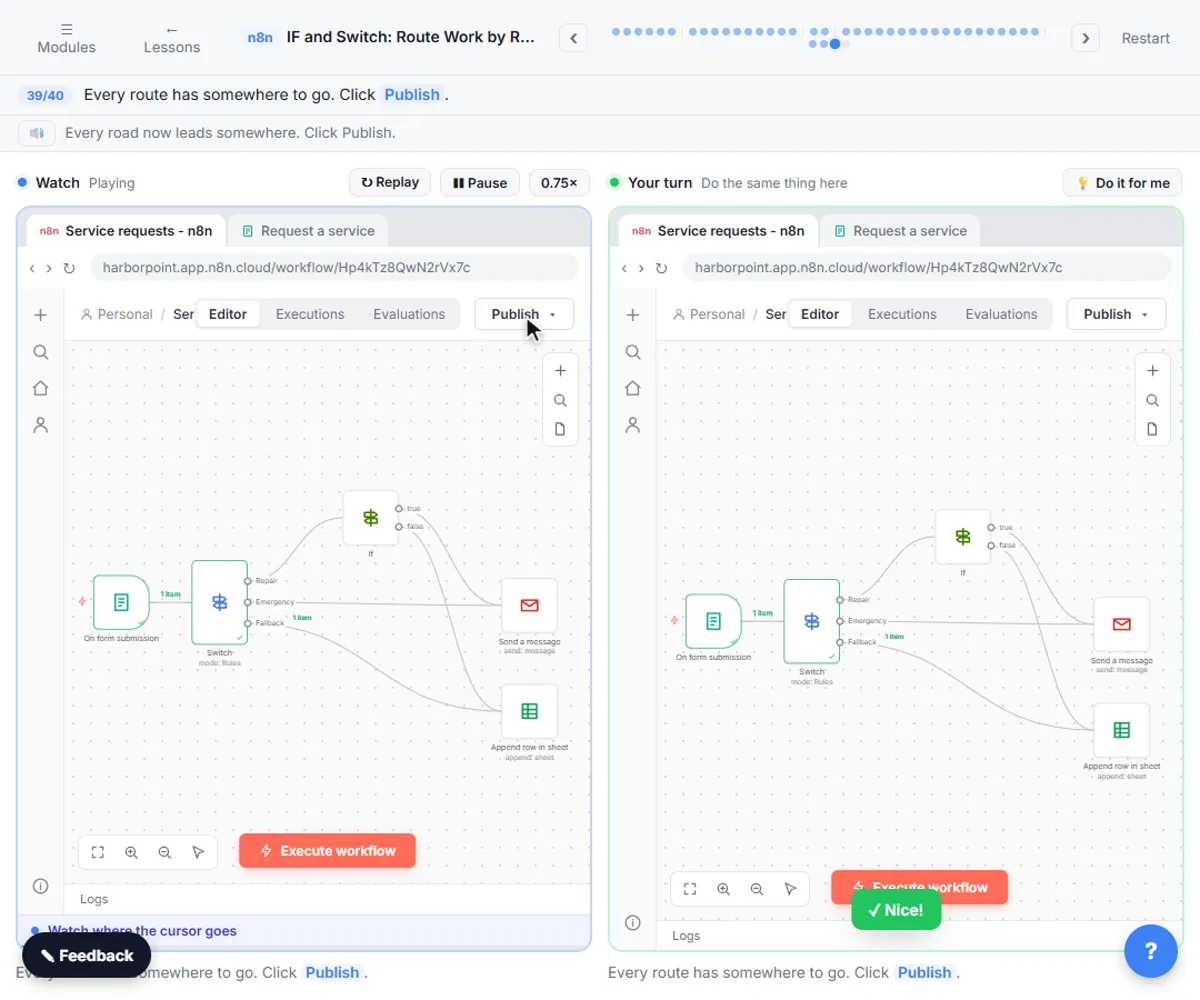This screenshot has width=1200, height=1000.
Task: Pause the Watch demo playback
Action: pos(480,183)
